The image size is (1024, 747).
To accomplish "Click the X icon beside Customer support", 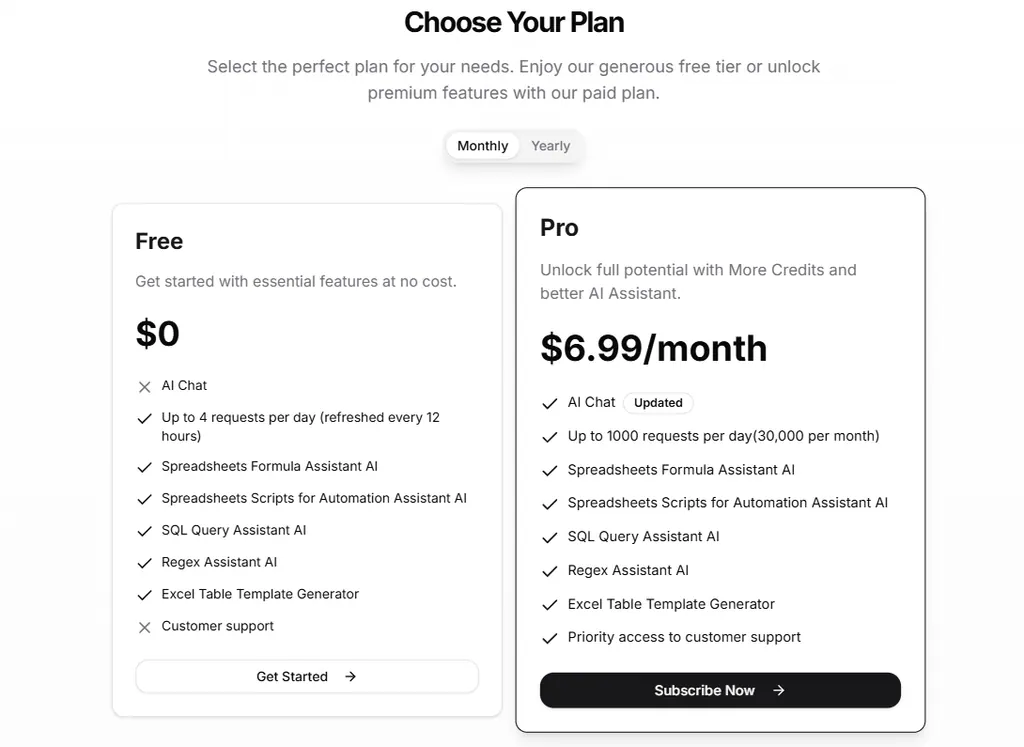I will click(144, 627).
